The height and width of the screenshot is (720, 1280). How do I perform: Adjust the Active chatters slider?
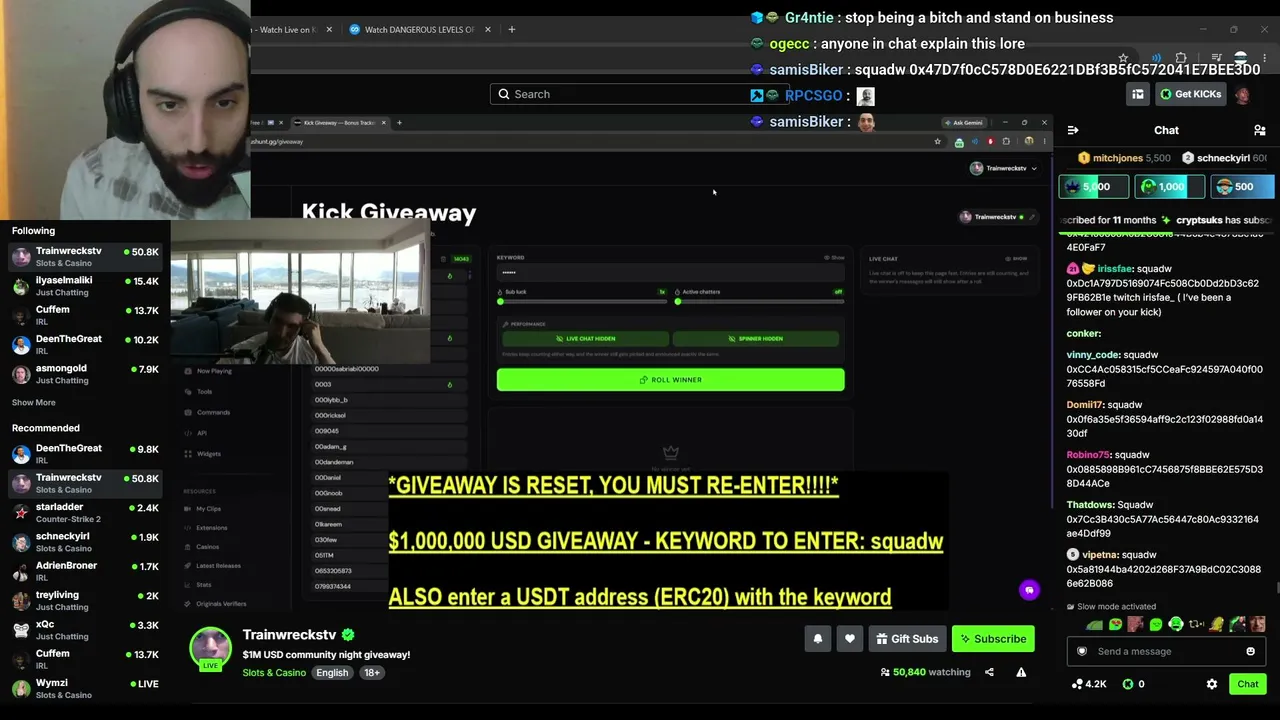pyautogui.click(x=759, y=301)
